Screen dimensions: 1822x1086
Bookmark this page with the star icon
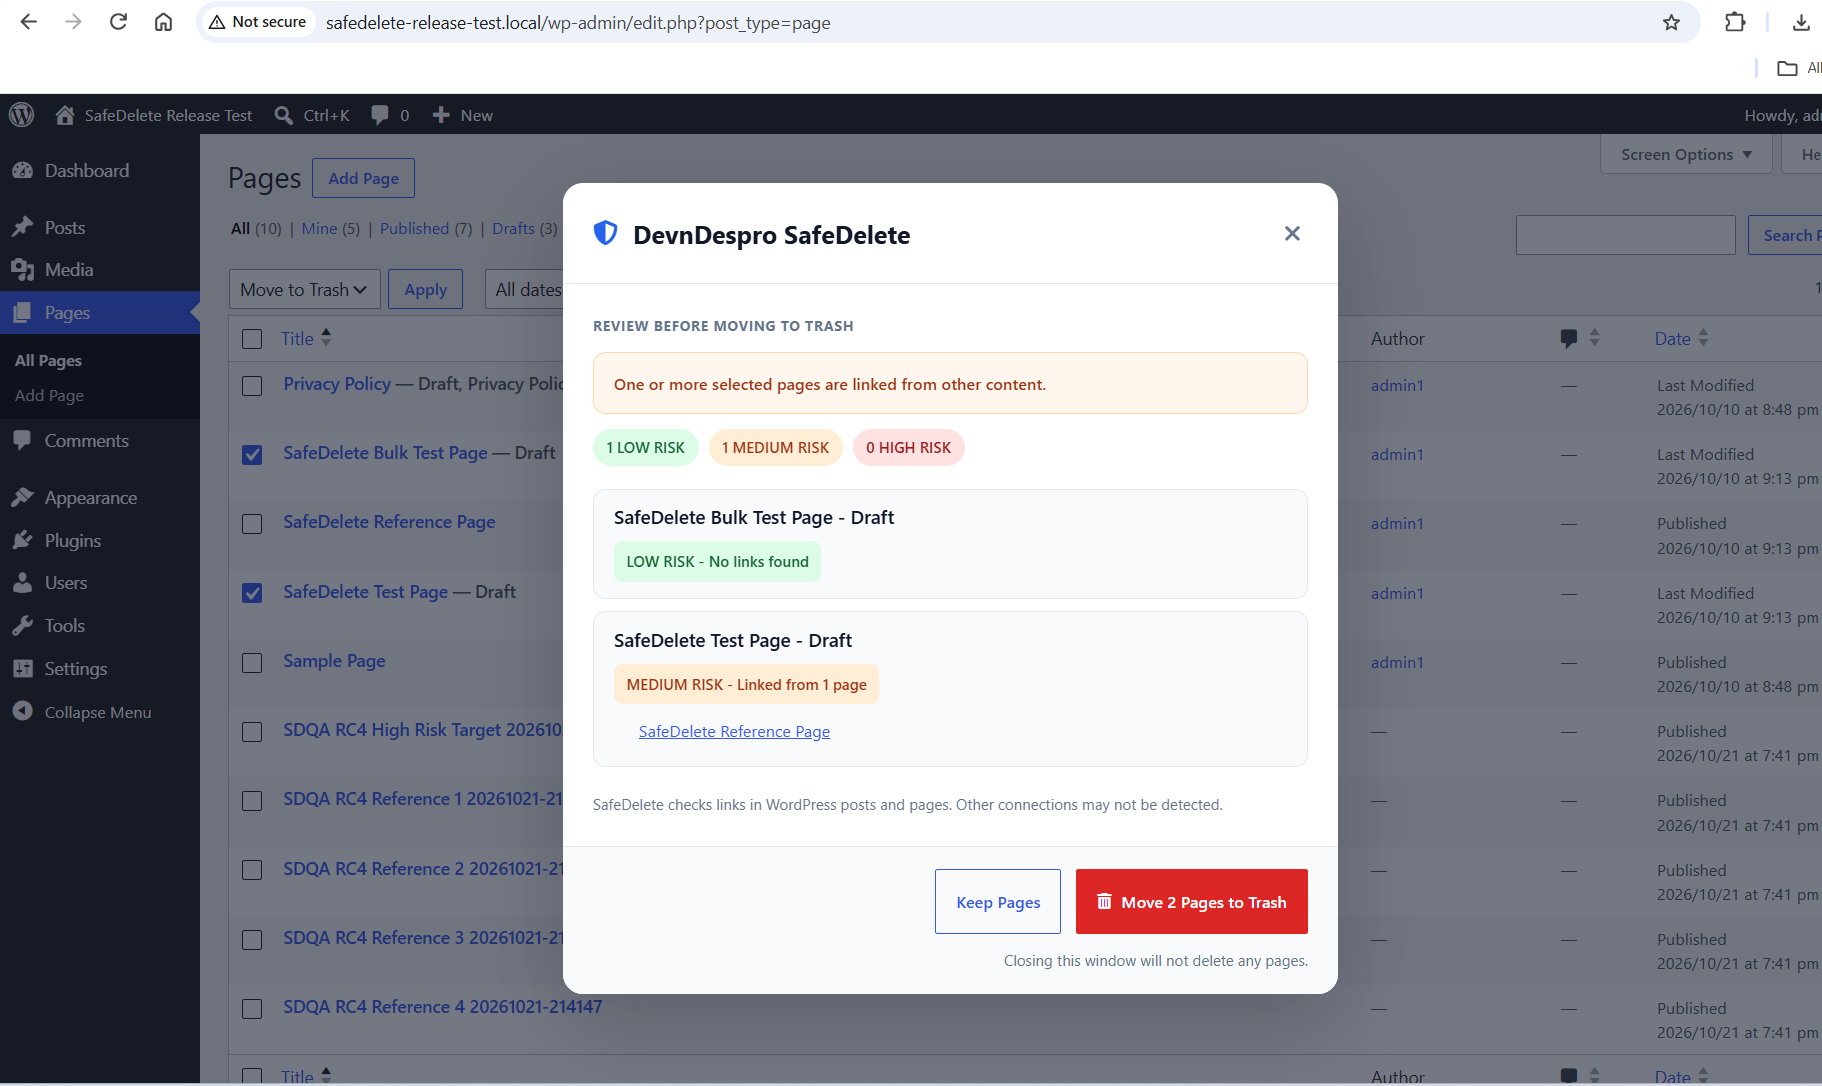1671,22
